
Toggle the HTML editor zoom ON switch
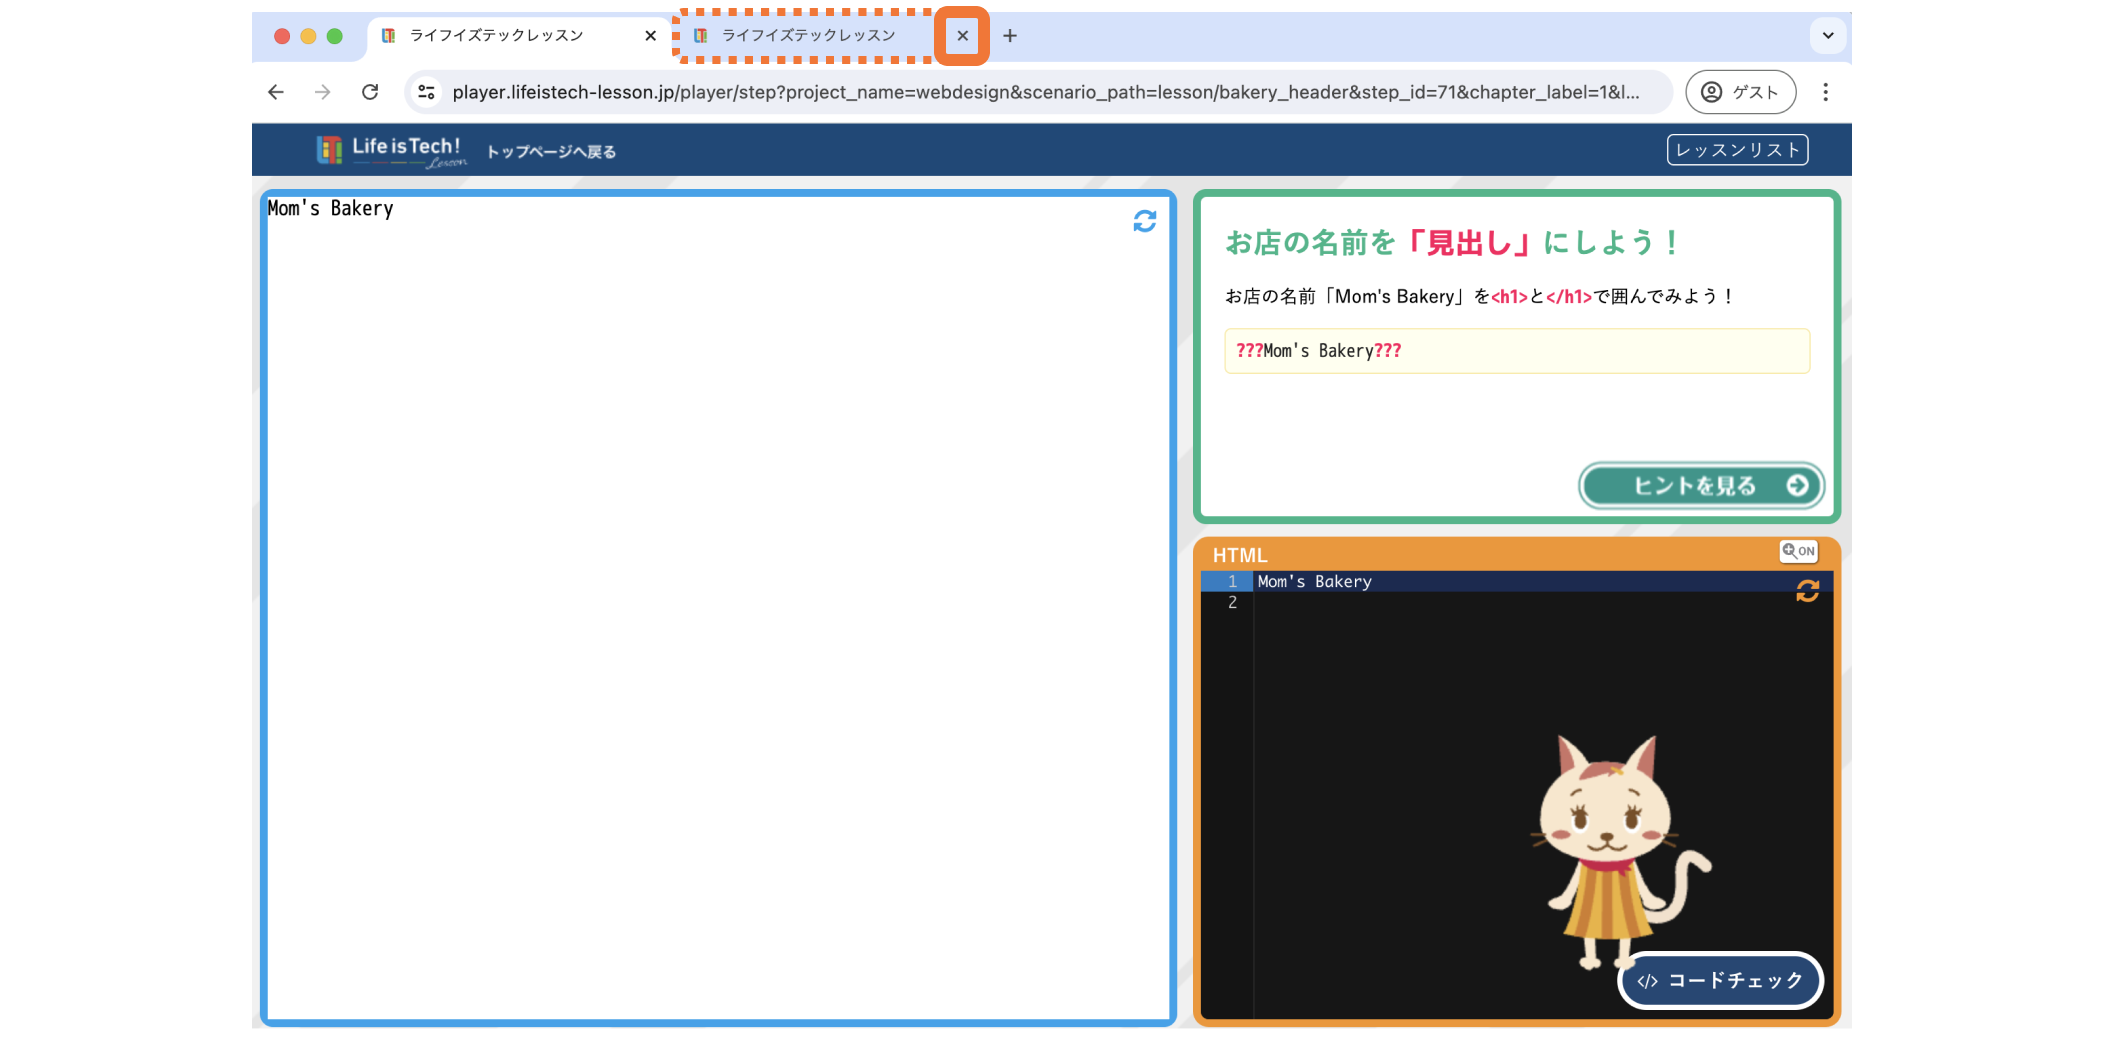click(1798, 551)
